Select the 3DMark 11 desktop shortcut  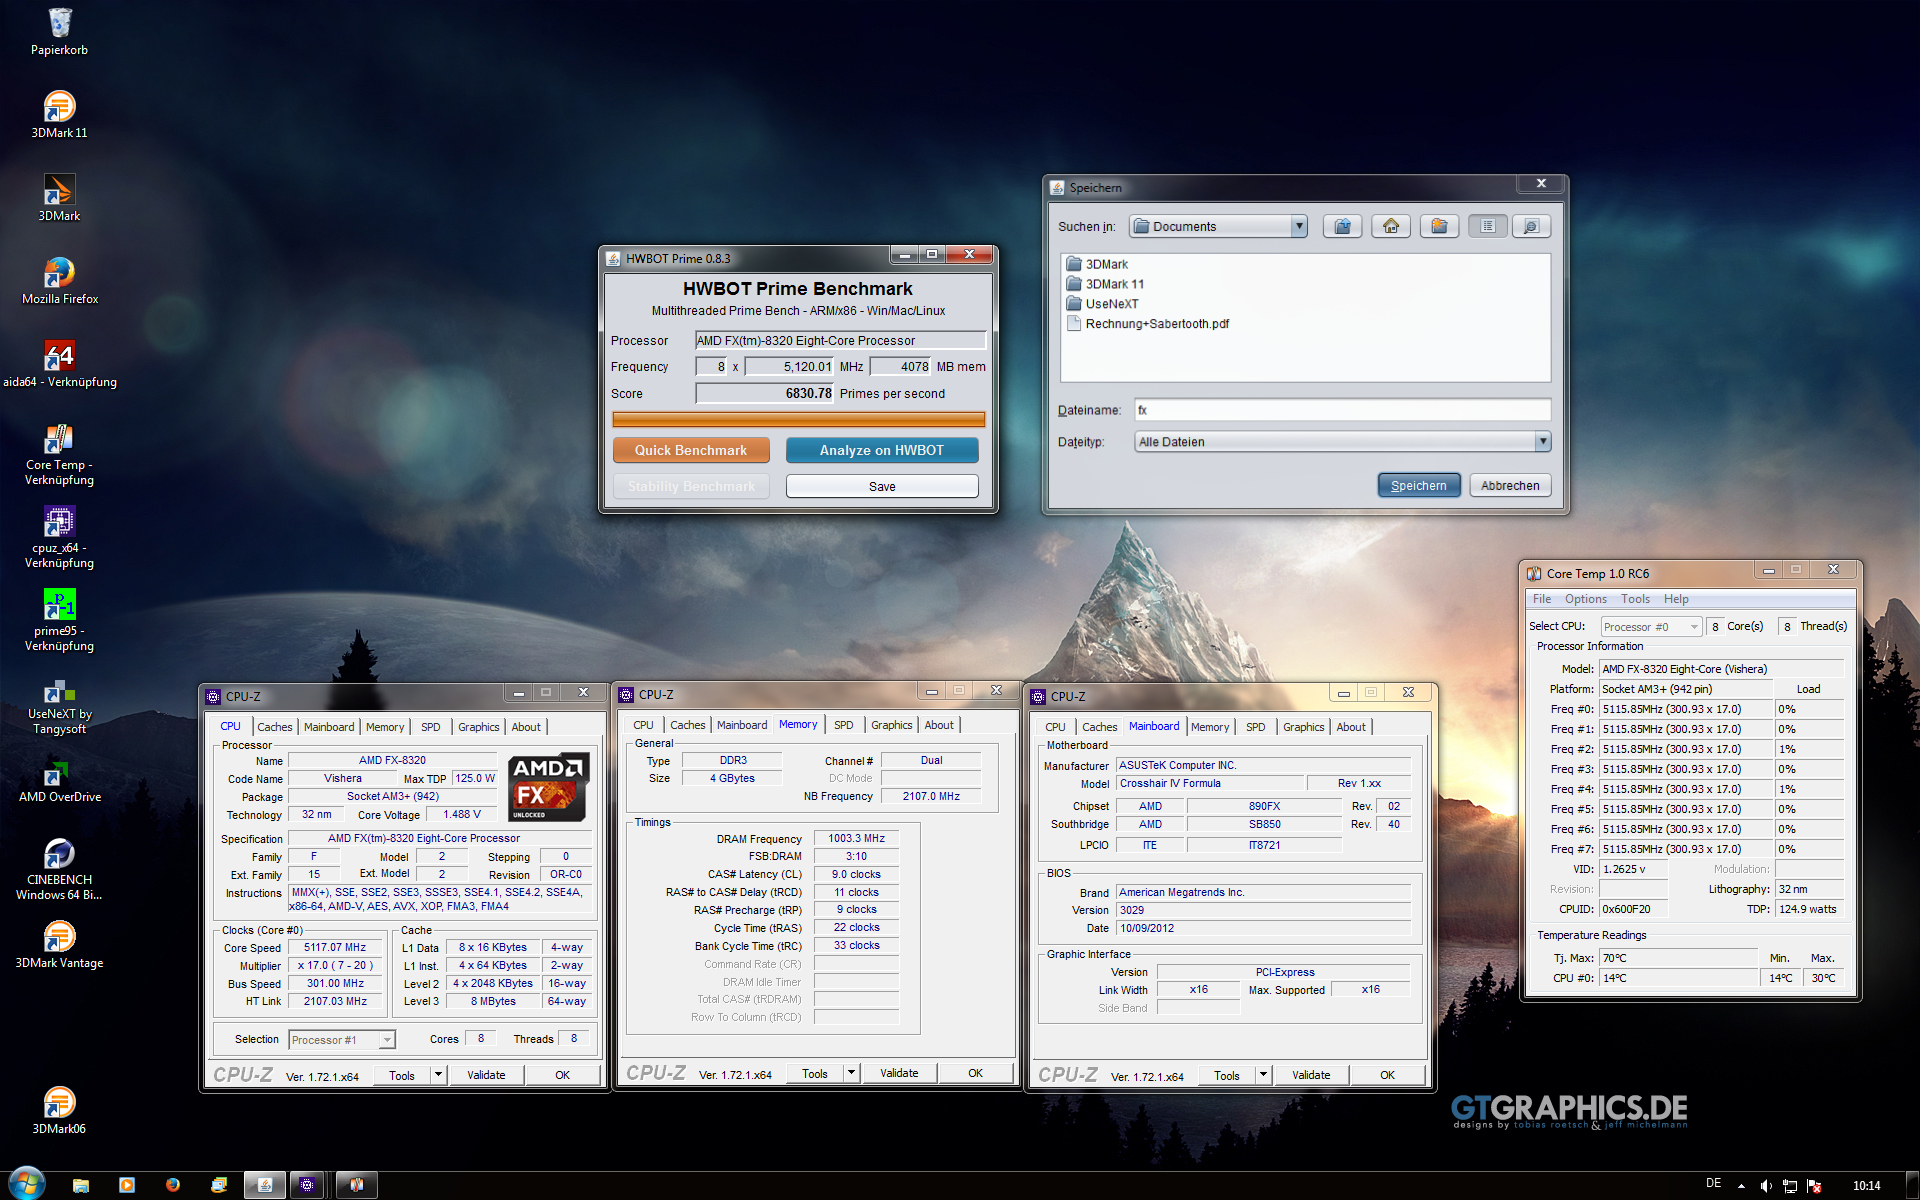point(59,115)
